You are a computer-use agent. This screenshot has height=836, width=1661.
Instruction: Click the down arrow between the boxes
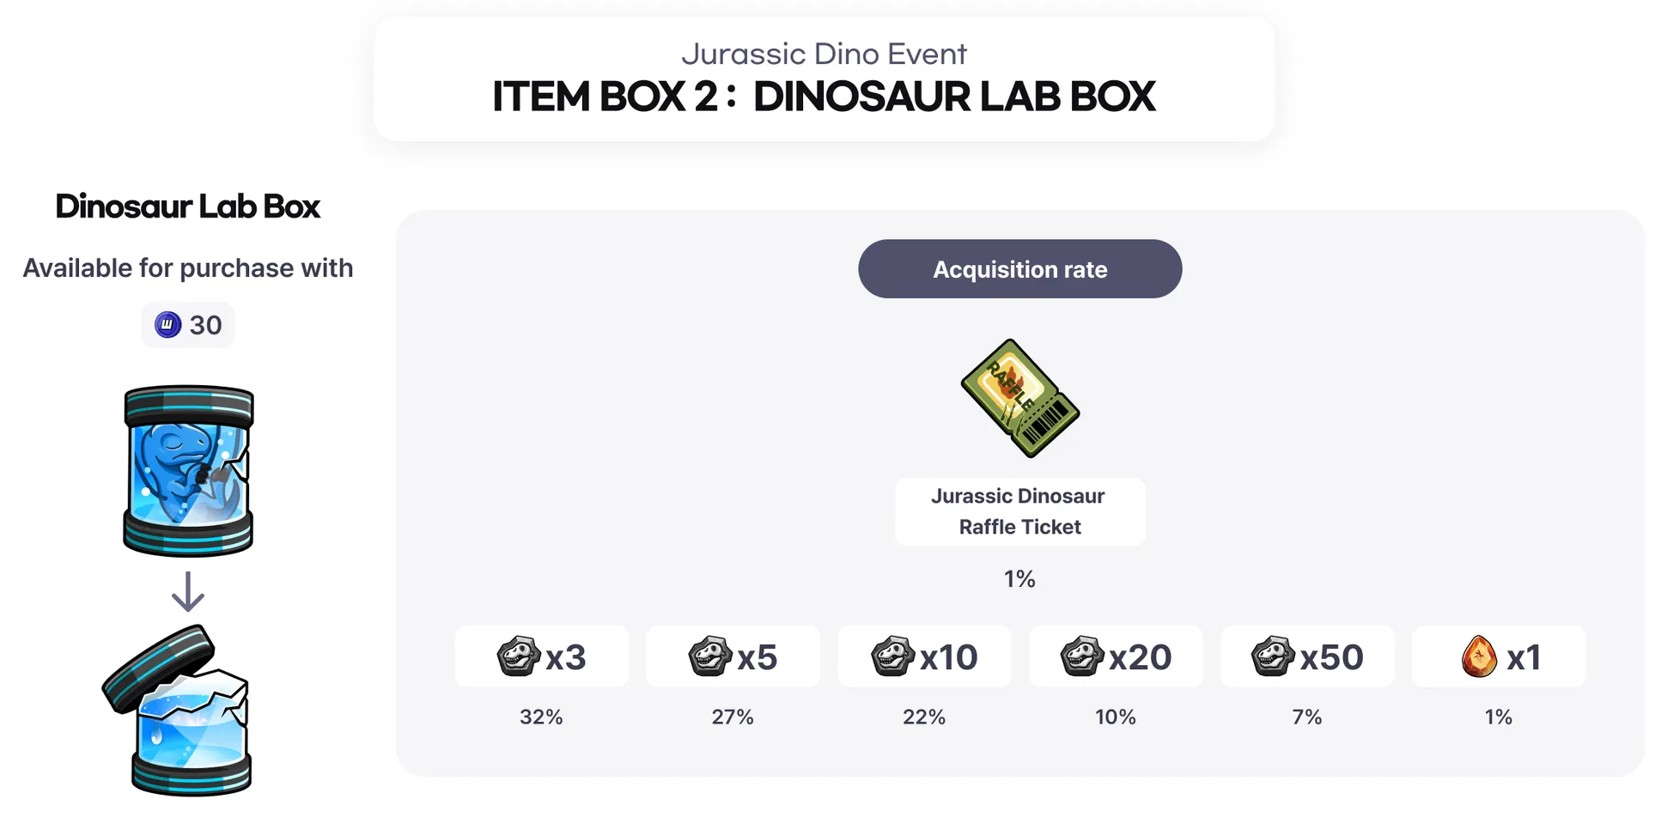point(188,592)
